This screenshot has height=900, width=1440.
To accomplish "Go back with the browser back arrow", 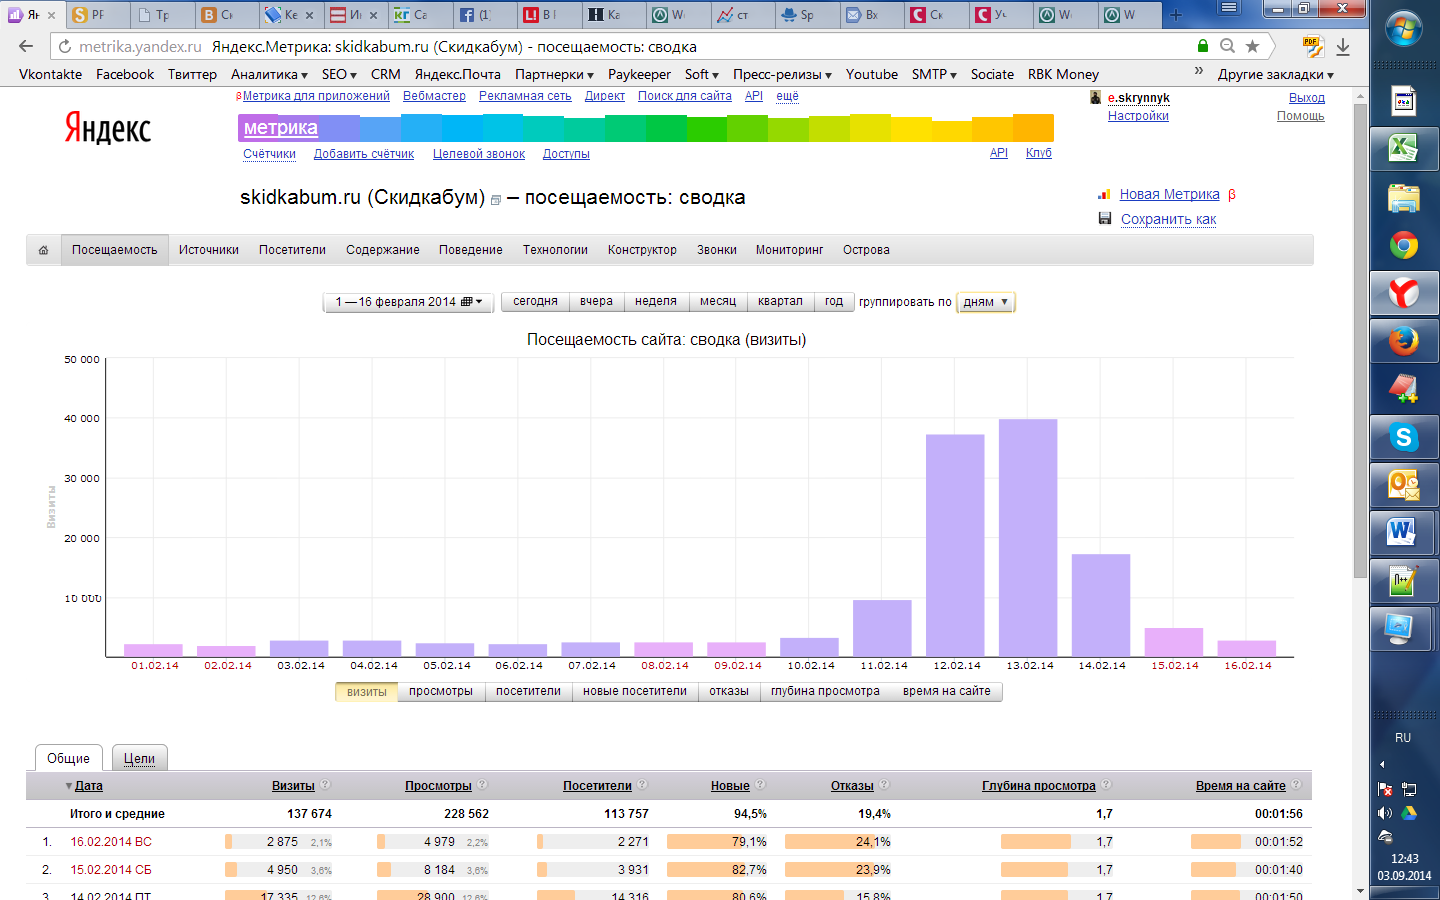I will 26,46.
